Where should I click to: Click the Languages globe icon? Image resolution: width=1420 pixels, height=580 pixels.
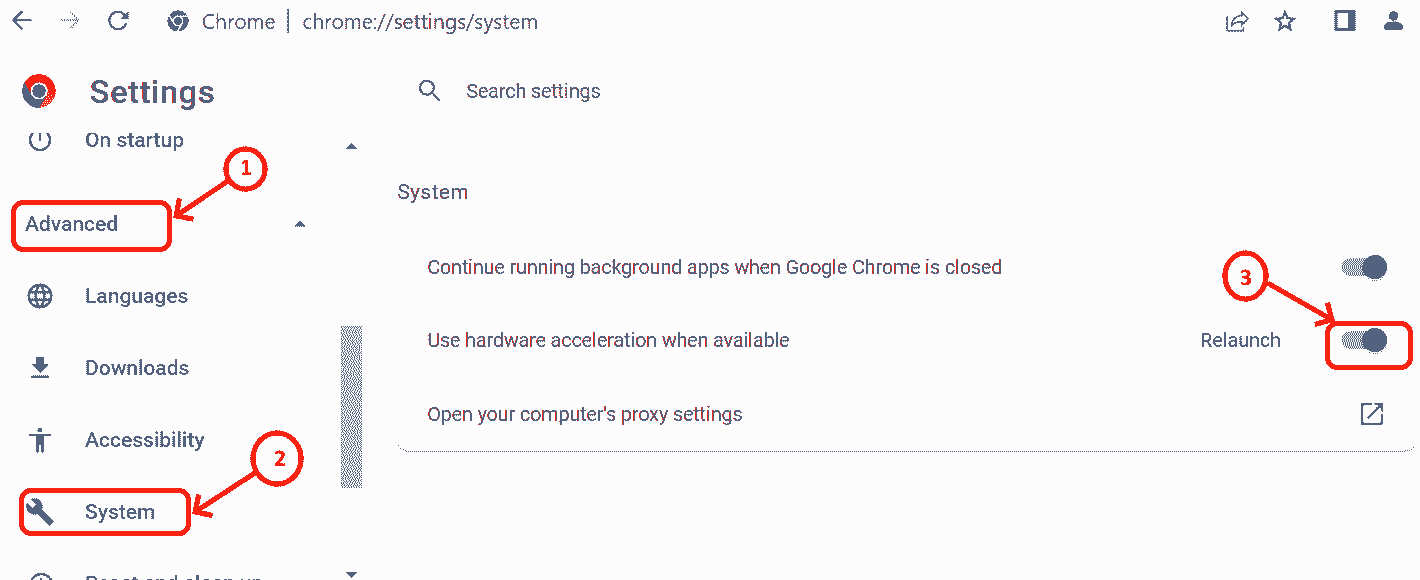tap(39, 295)
